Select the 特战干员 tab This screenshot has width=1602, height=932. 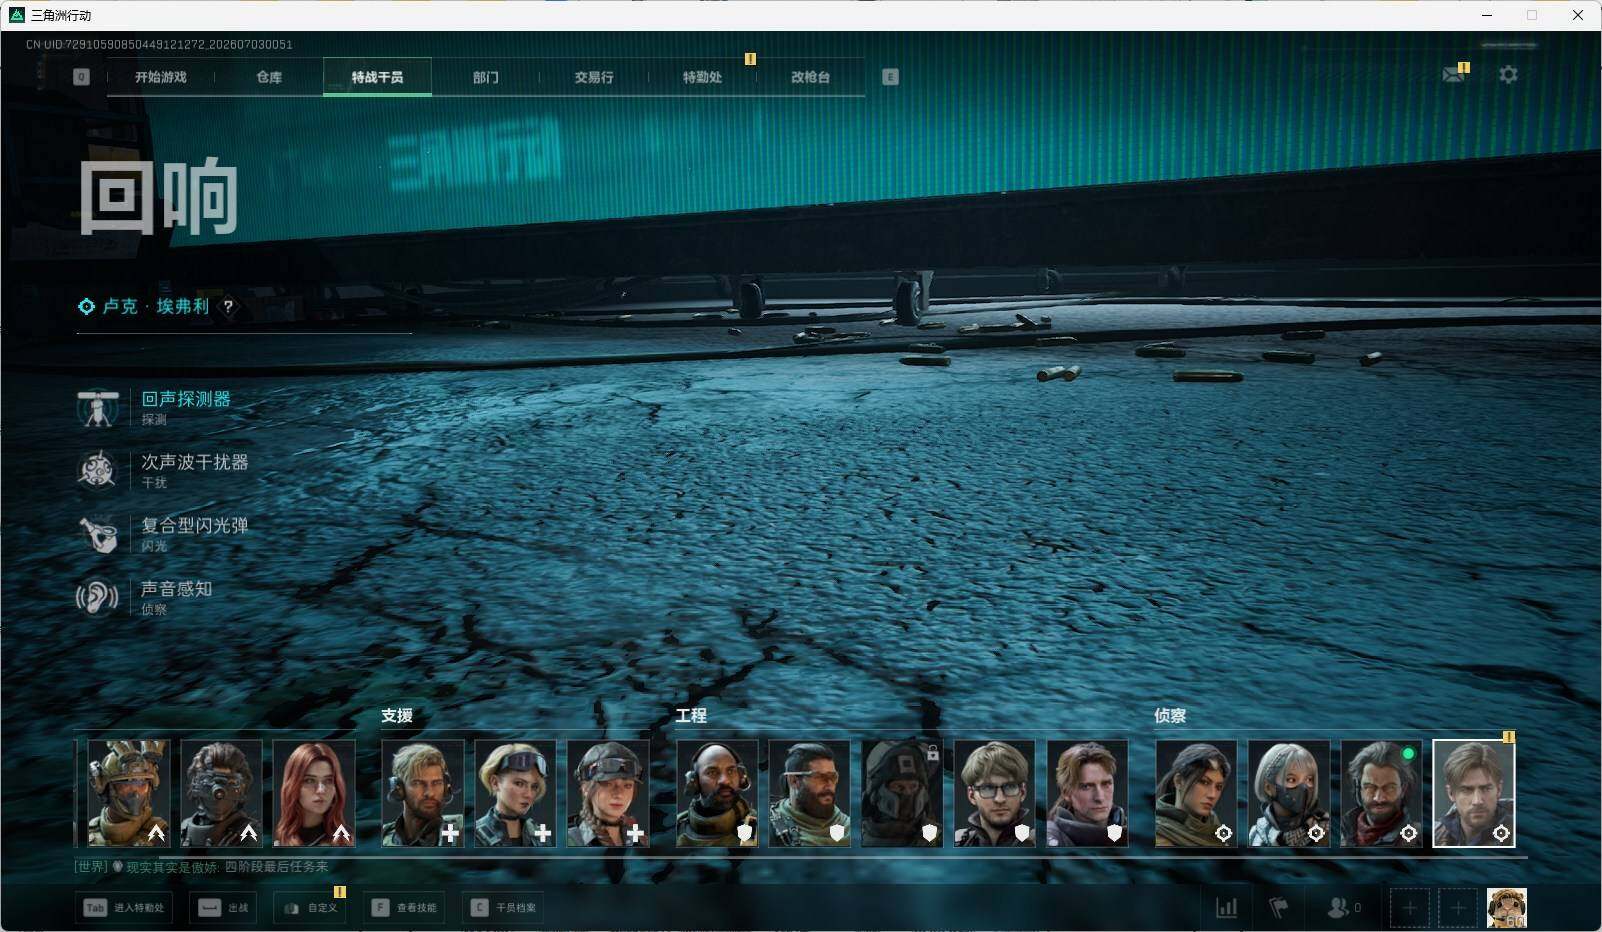click(377, 77)
